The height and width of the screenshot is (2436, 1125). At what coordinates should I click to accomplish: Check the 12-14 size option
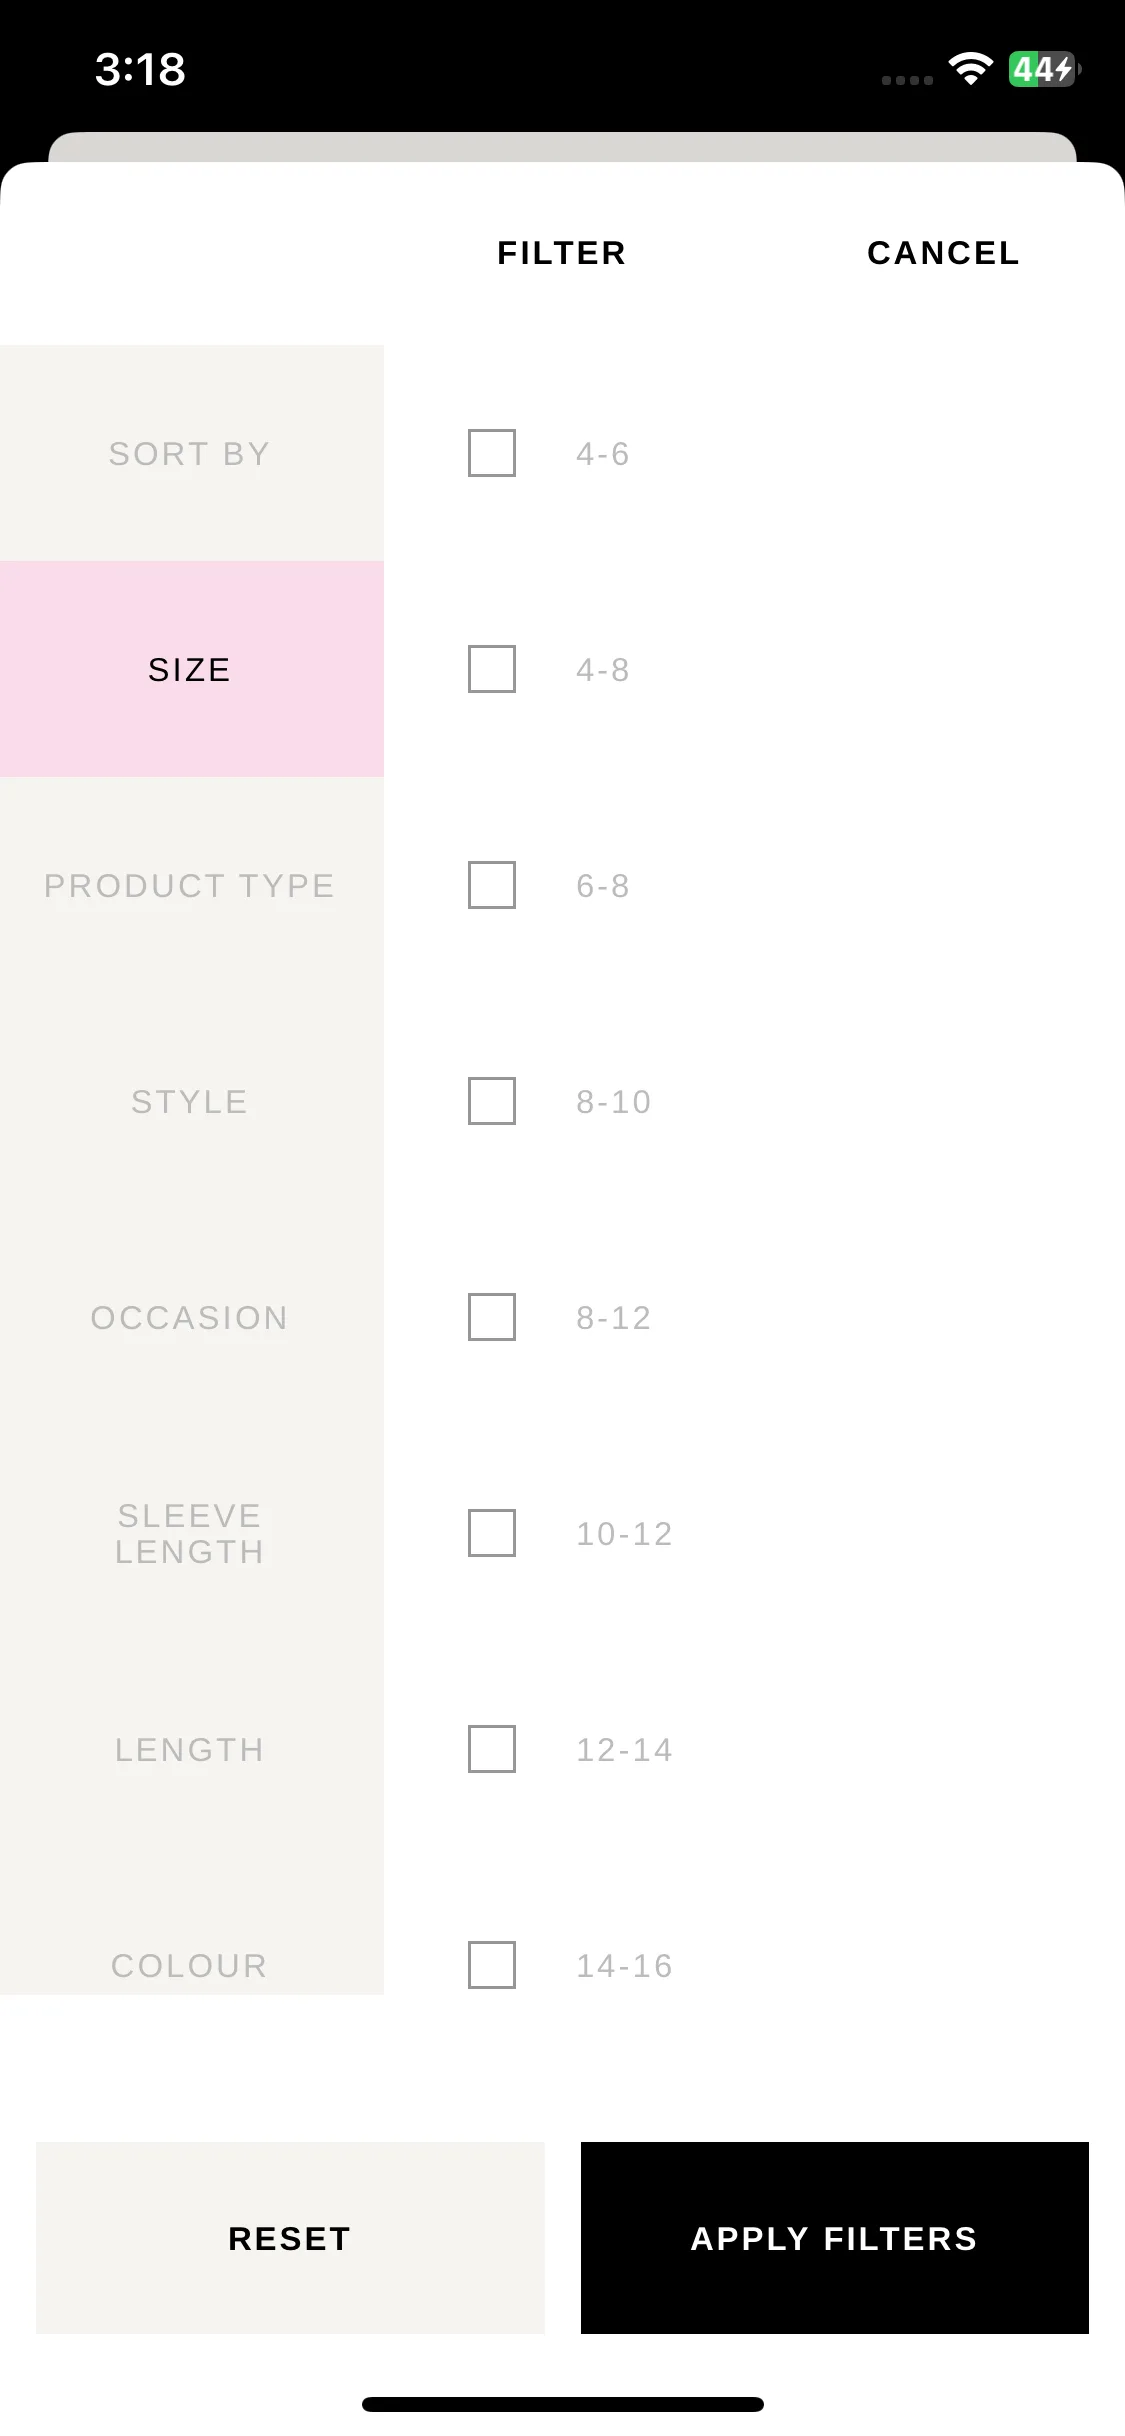click(x=492, y=1749)
